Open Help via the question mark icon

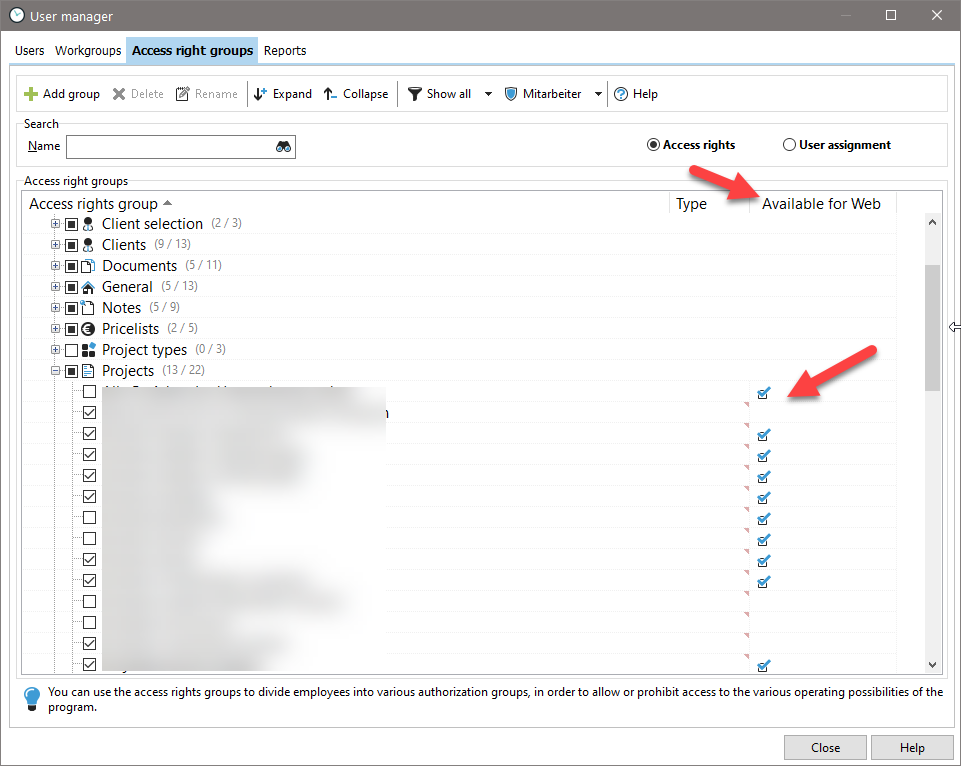pos(621,94)
